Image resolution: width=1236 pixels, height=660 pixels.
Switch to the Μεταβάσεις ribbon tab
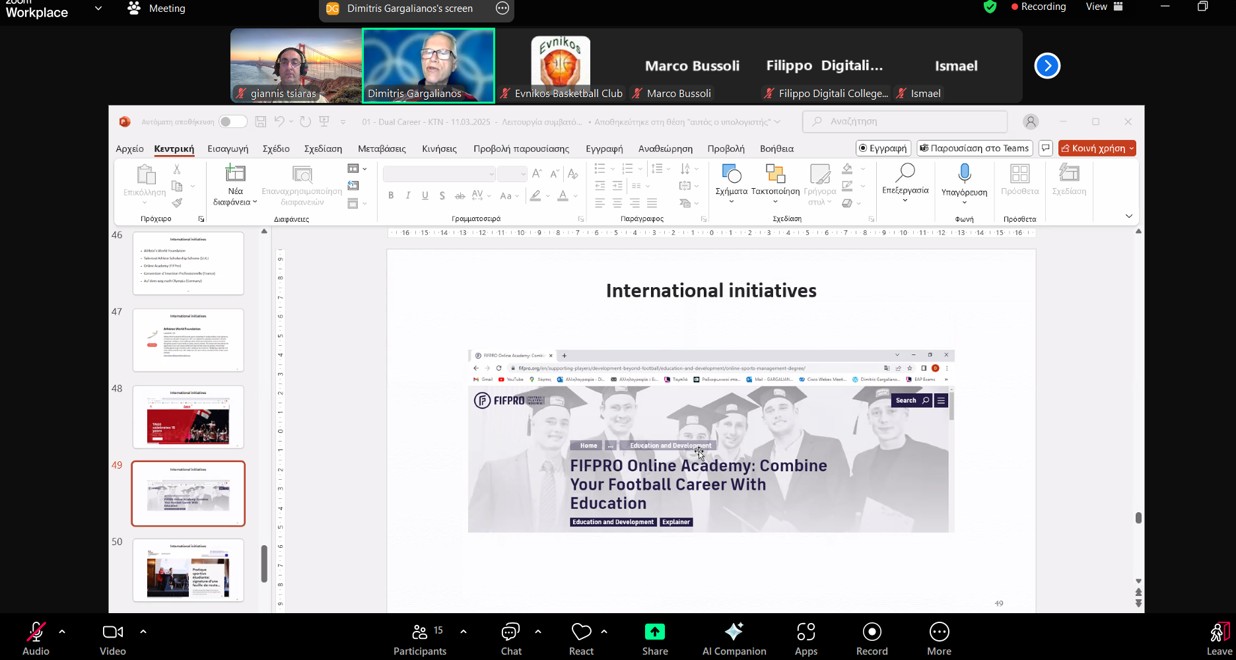pyautogui.click(x=382, y=149)
